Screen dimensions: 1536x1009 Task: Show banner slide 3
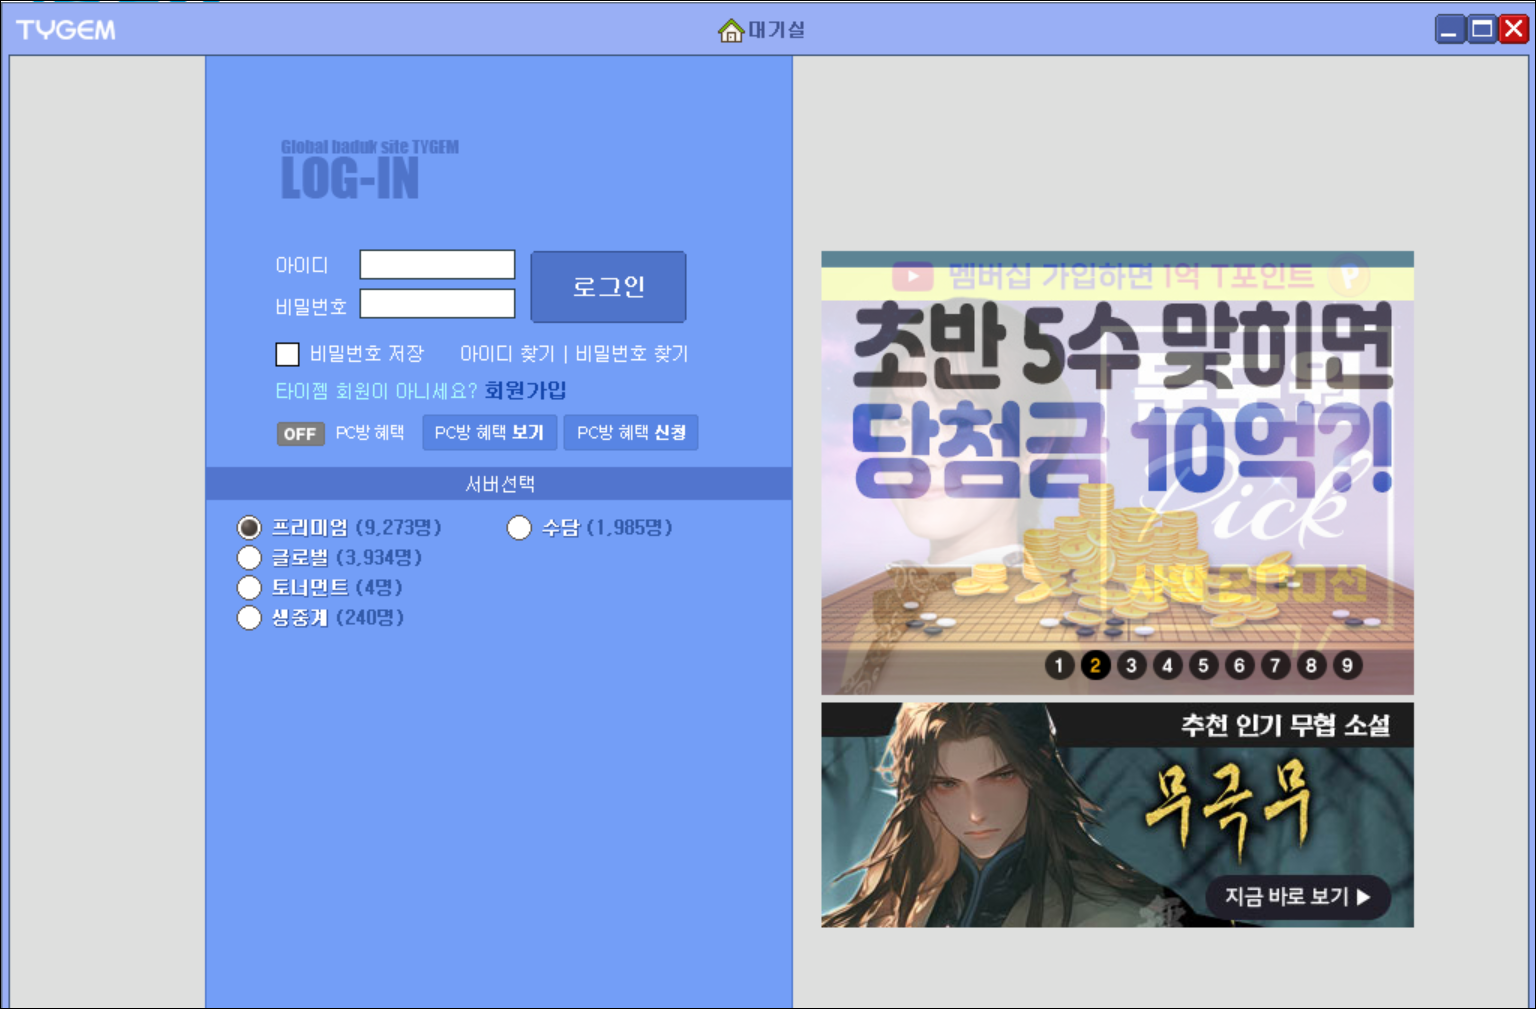[x=1131, y=665]
